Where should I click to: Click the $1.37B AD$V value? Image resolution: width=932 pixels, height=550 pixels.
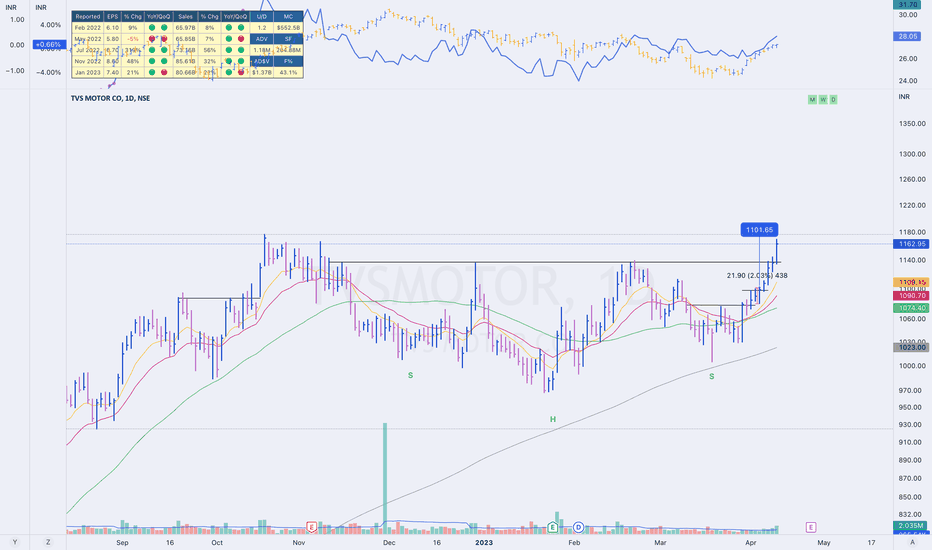(262, 73)
